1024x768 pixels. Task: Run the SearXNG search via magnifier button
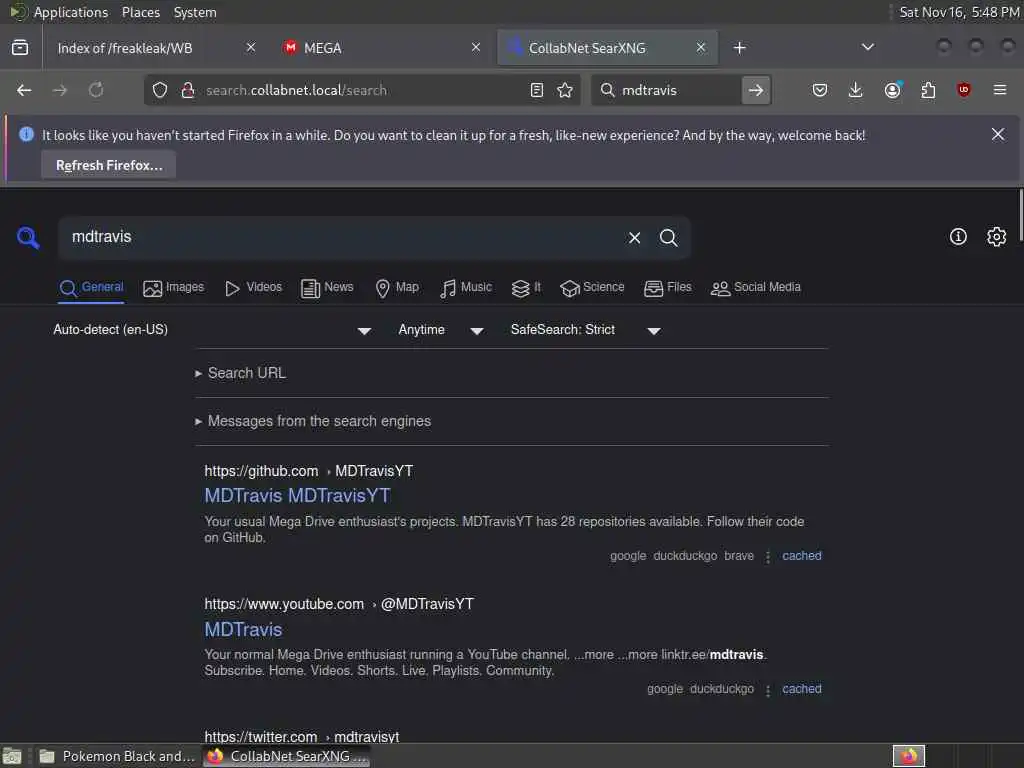(668, 238)
